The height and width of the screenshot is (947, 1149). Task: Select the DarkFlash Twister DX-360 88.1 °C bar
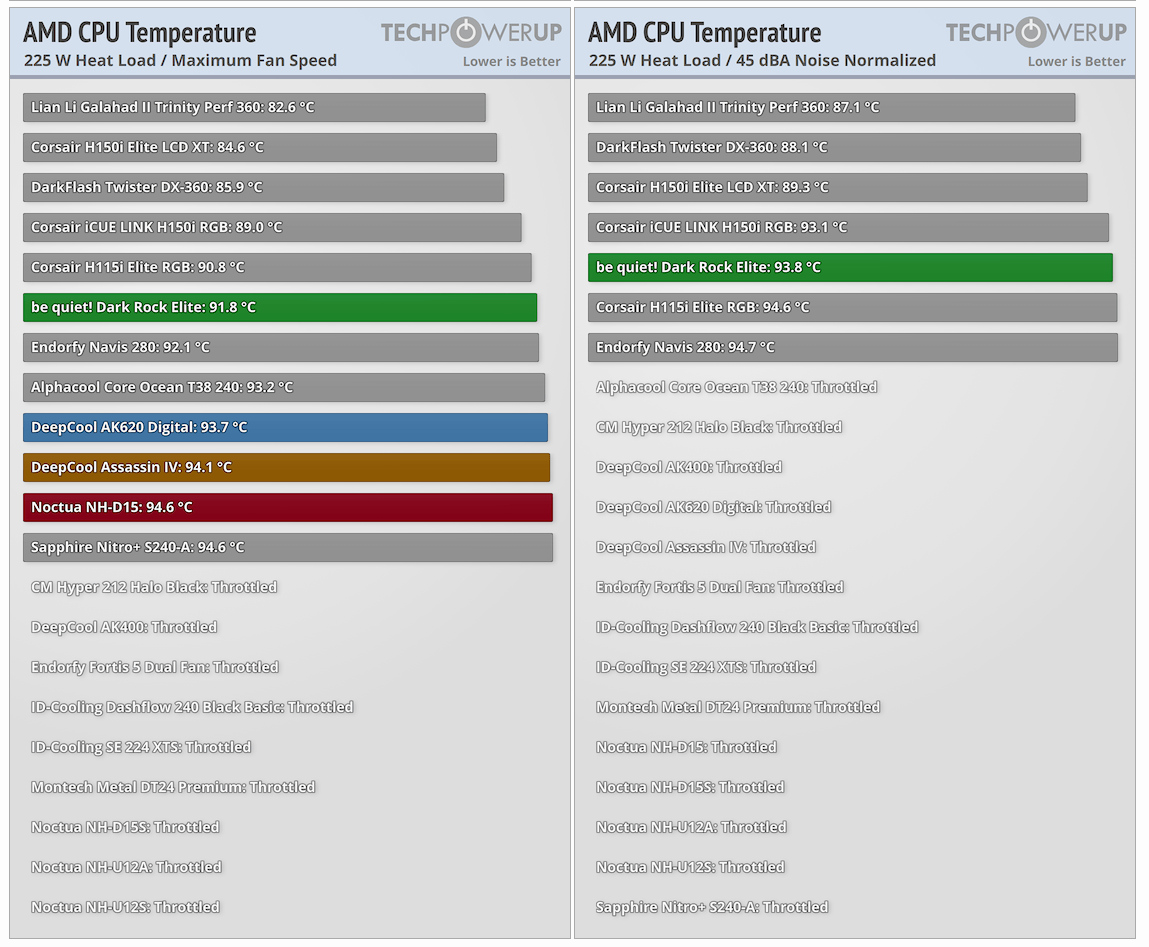click(x=835, y=147)
